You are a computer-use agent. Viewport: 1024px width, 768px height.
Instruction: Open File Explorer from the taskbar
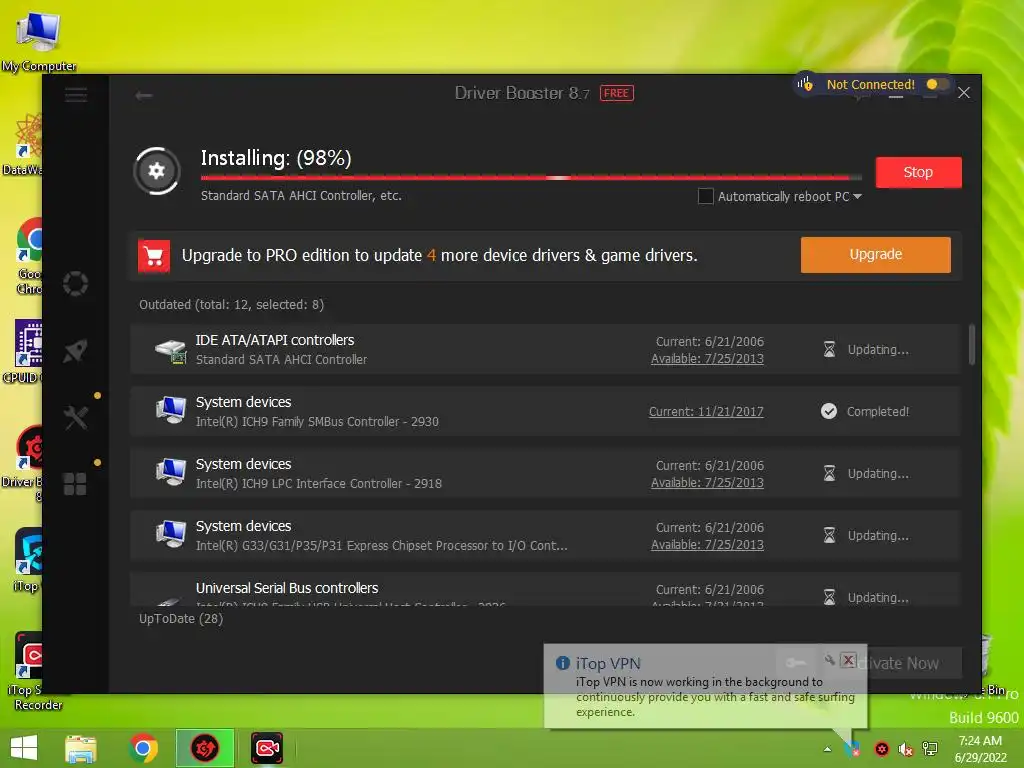81,748
